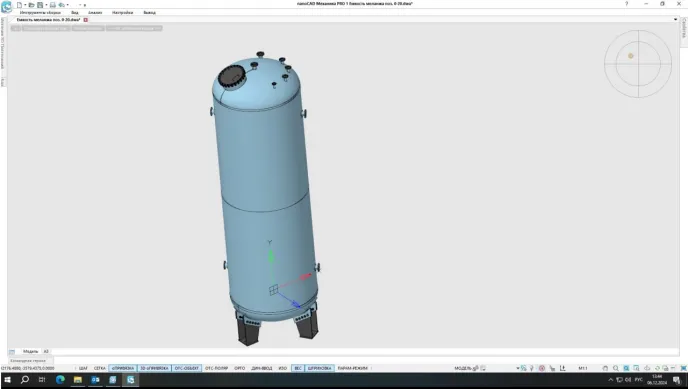Click the Print icon in quick toolbar

(x=53, y=5)
